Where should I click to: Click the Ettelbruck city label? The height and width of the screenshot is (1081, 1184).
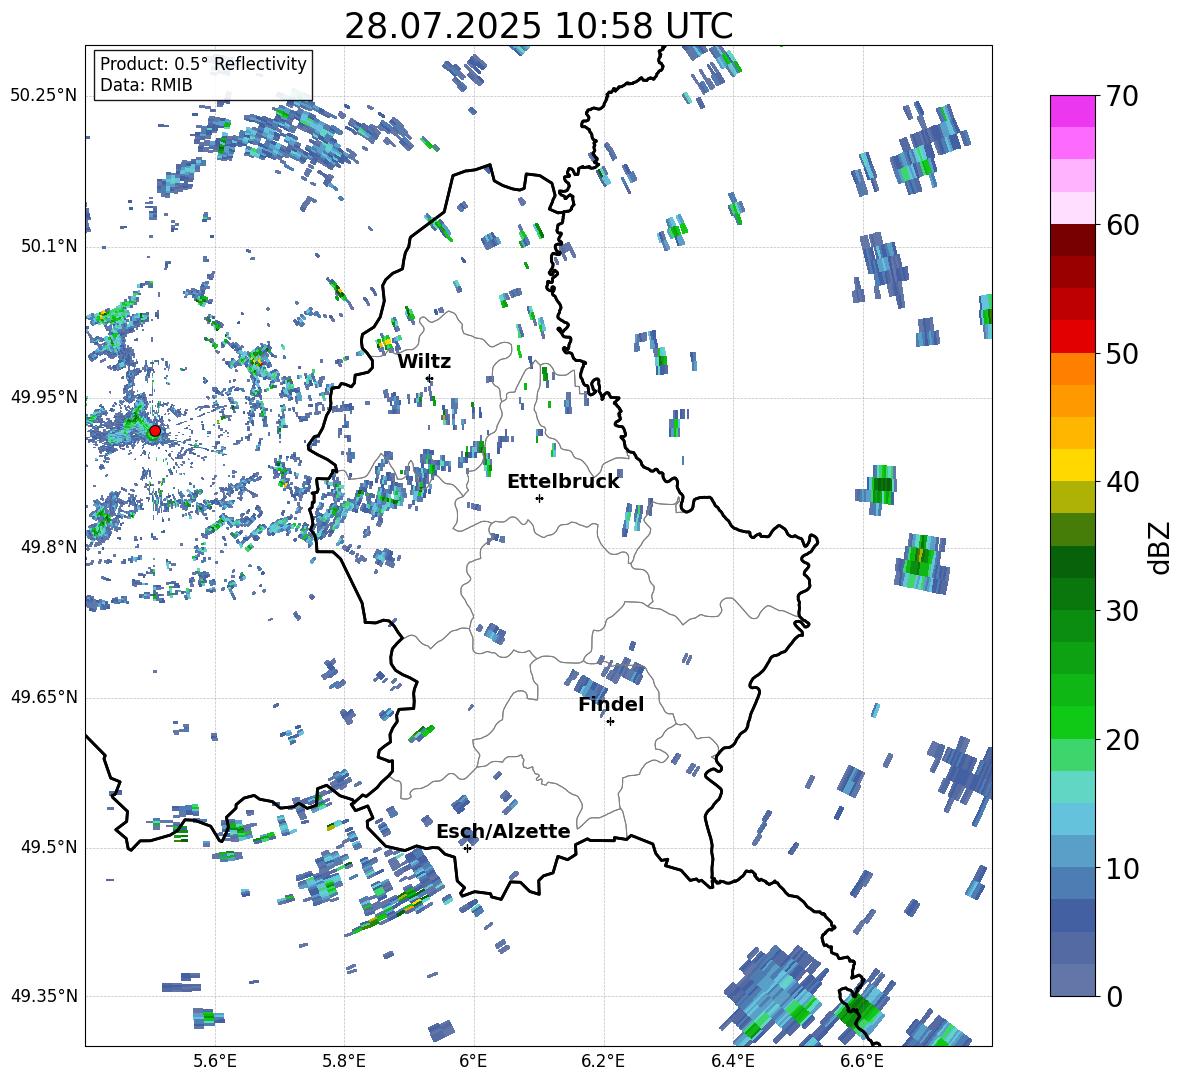tap(563, 482)
